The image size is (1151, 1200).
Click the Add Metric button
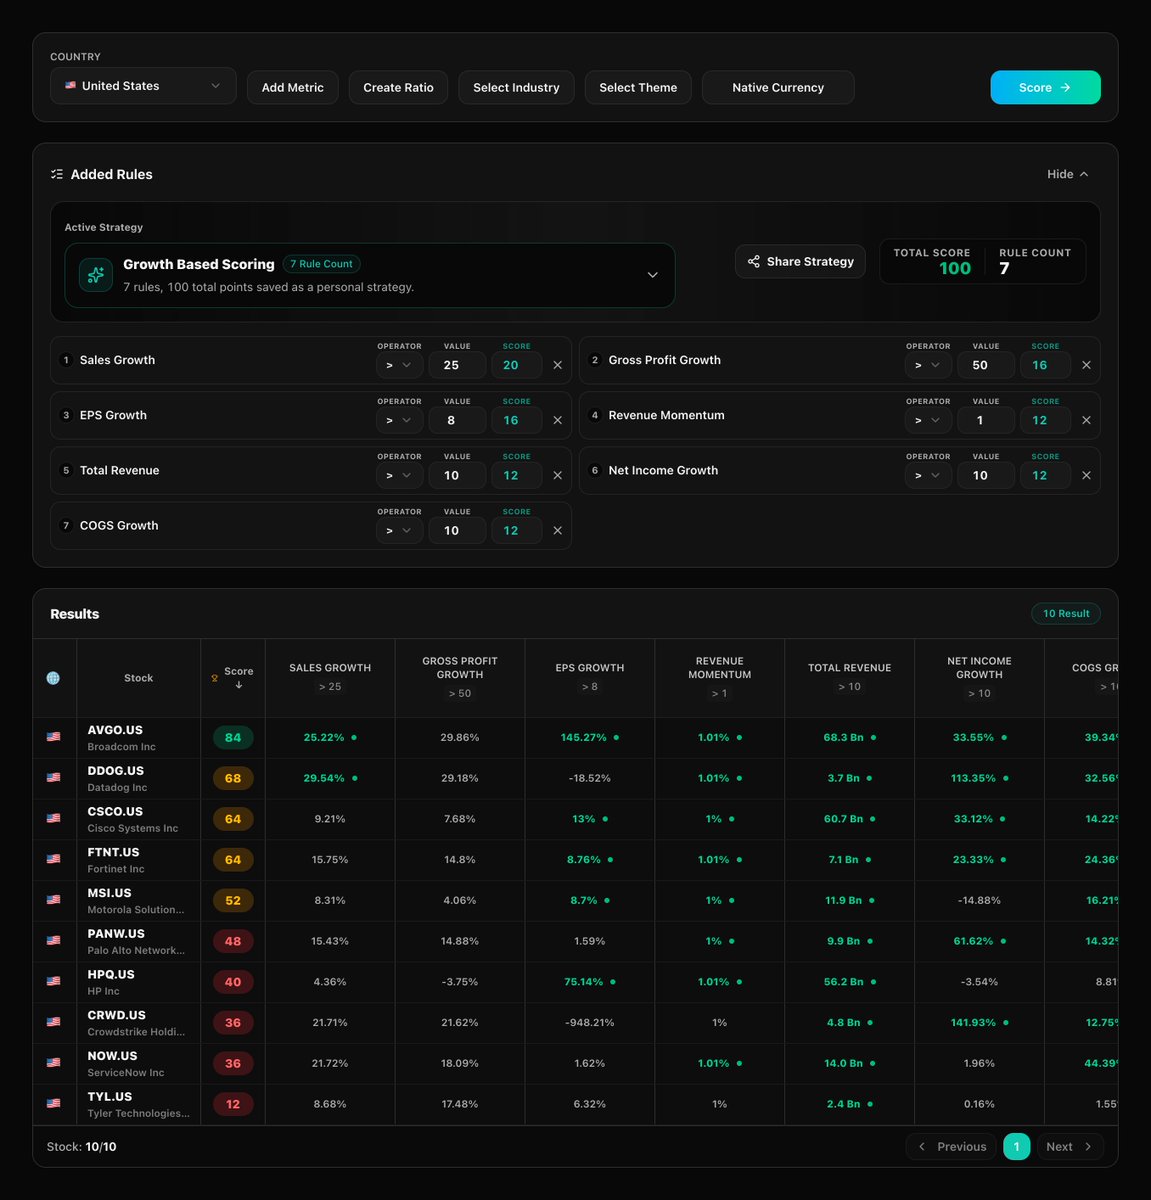pos(292,87)
